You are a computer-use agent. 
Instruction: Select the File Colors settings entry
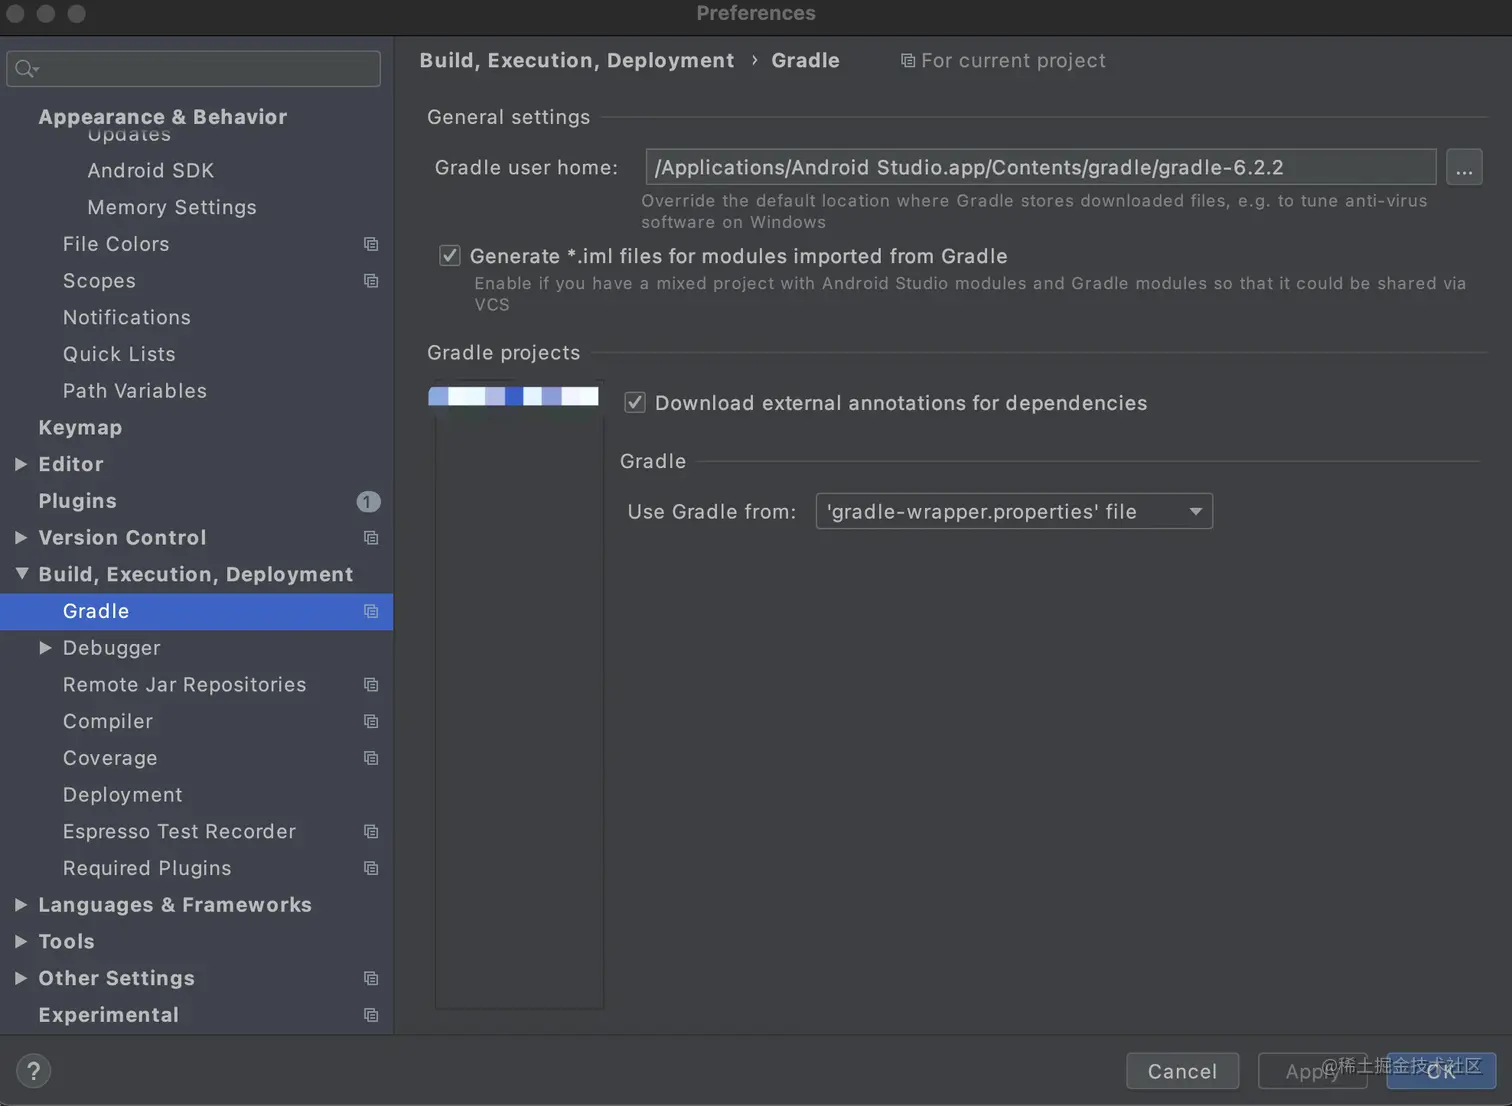click(x=116, y=244)
